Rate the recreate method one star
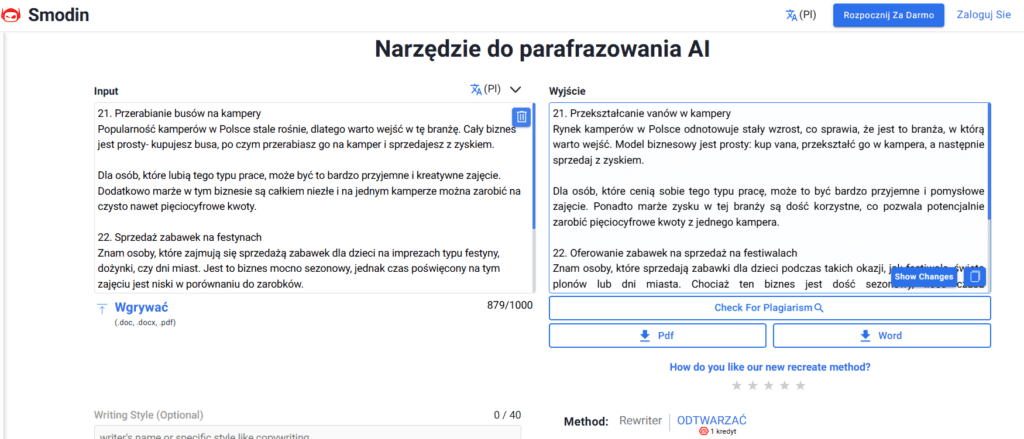1024x439 pixels. 737,385
